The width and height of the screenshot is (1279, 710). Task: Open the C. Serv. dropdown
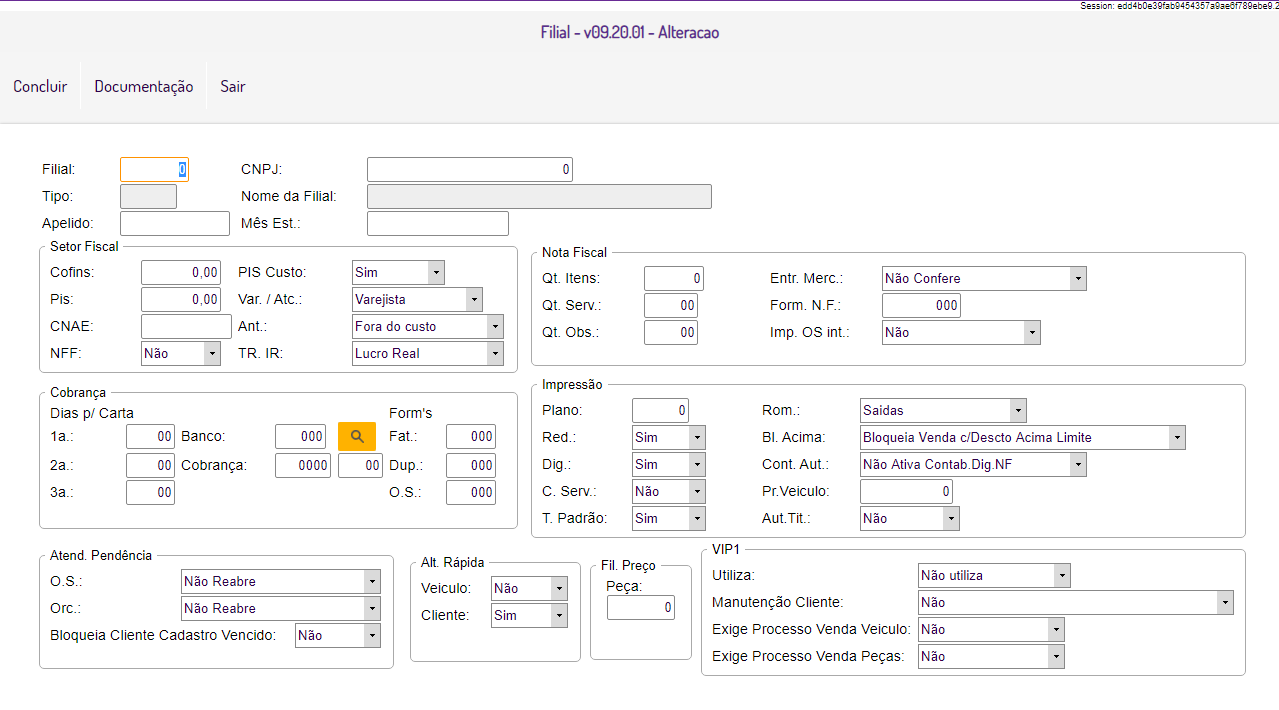coord(669,491)
